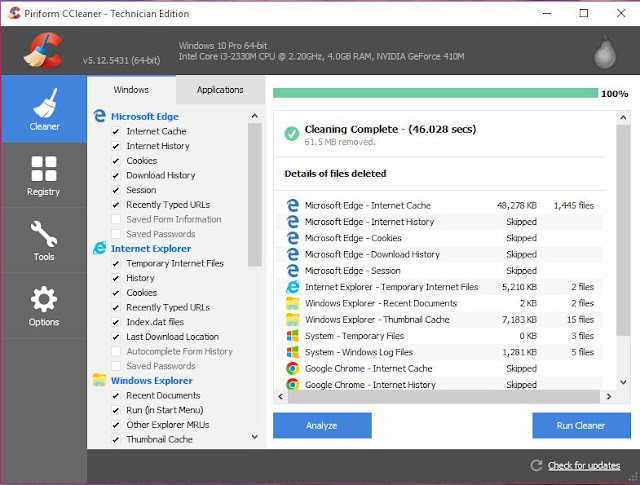The height and width of the screenshot is (485, 640).
Task: Click Edge icon beside Internet Cache result
Action: (292, 205)
